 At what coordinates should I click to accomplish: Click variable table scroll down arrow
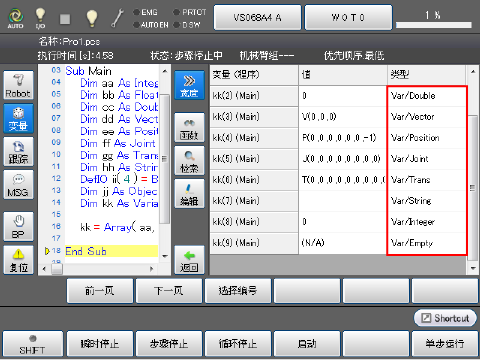pyautogui.click(x=473, y=268)
